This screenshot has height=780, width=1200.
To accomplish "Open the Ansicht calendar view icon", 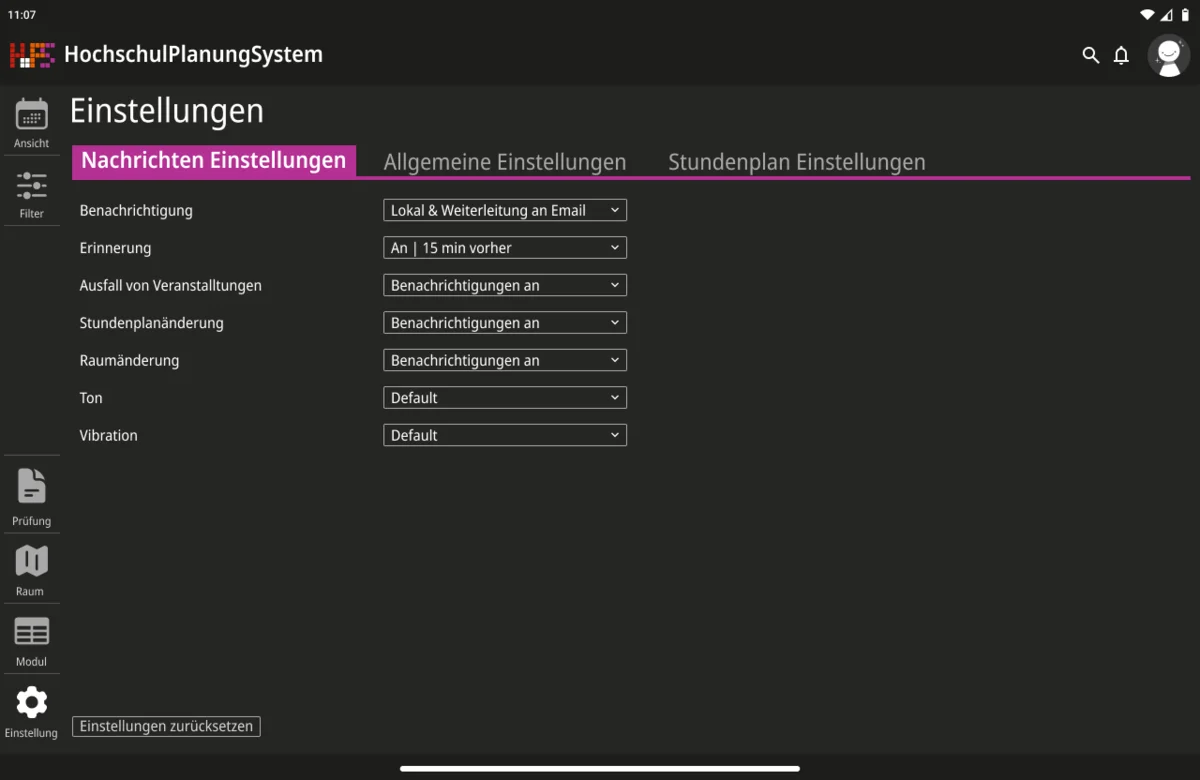I will pos(31,116).
